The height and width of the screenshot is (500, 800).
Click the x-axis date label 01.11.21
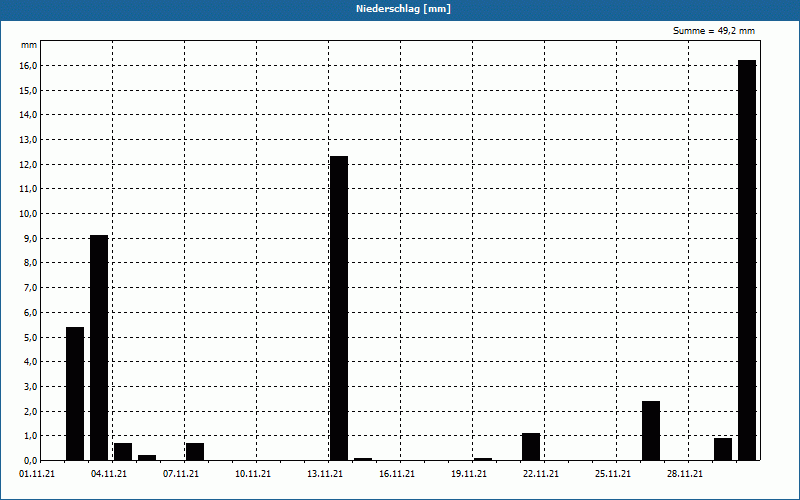[37, 474]
